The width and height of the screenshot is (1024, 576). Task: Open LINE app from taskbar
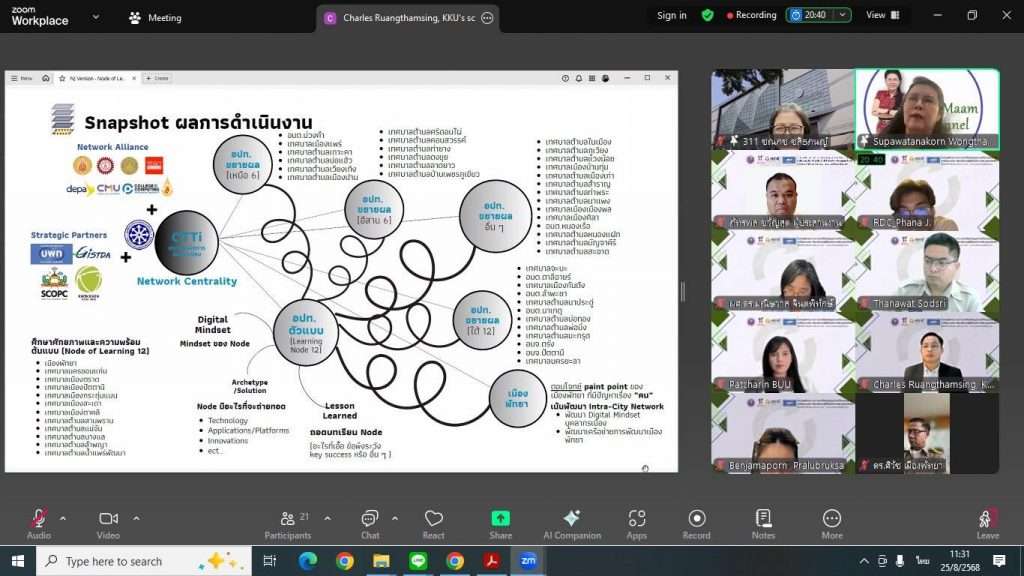[x=418, y=561]
